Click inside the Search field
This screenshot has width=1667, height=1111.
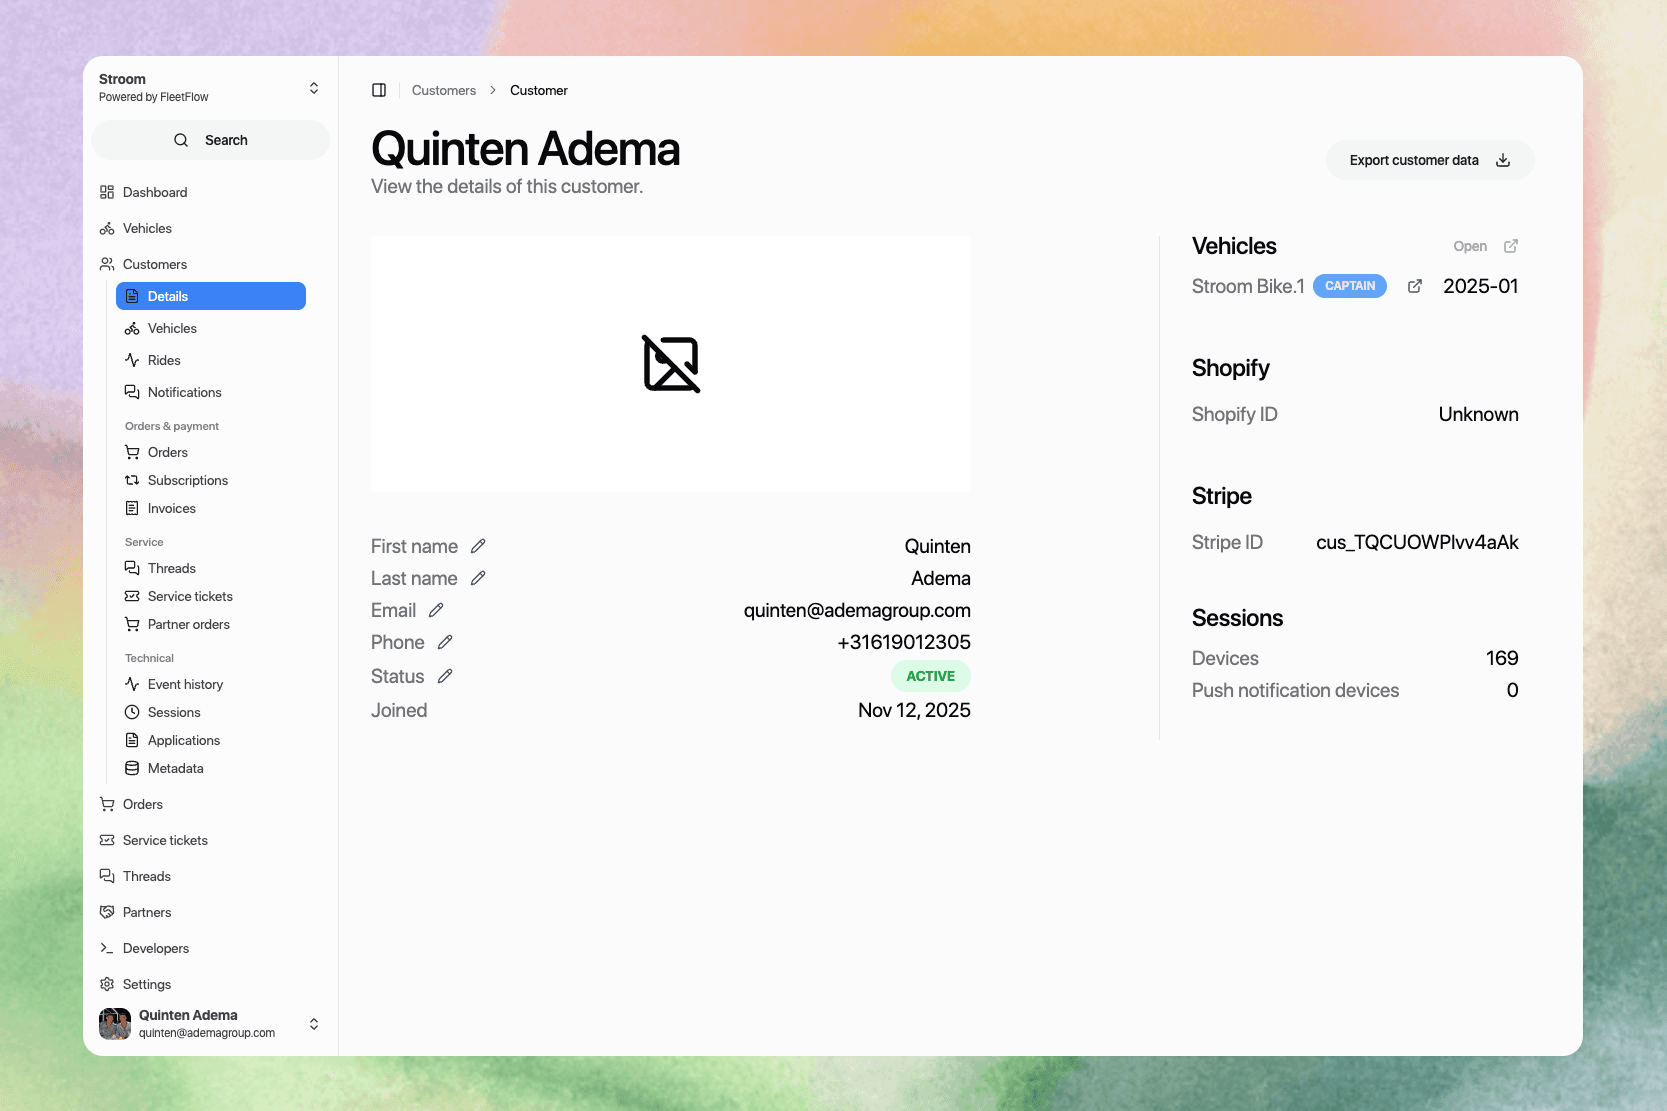click(x=210, y=140)
